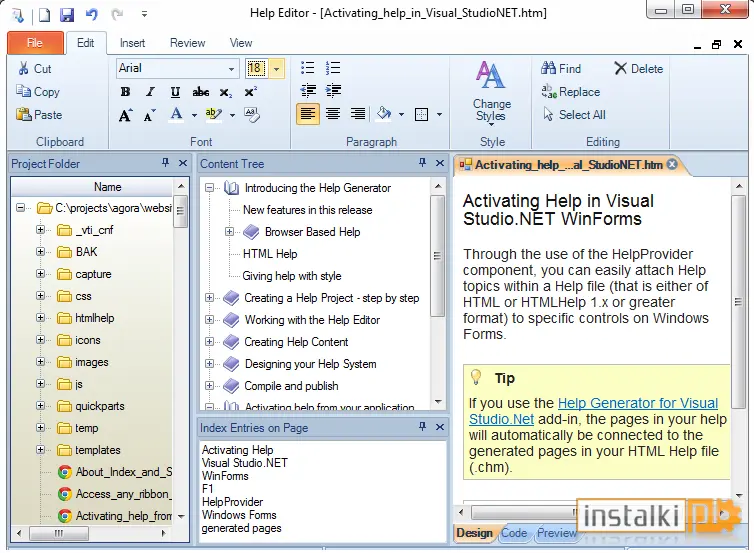The height and width of the screenshot is (553, 754).
Task: Toggle pin on Project Folder panel
Action: click(165, 163)
